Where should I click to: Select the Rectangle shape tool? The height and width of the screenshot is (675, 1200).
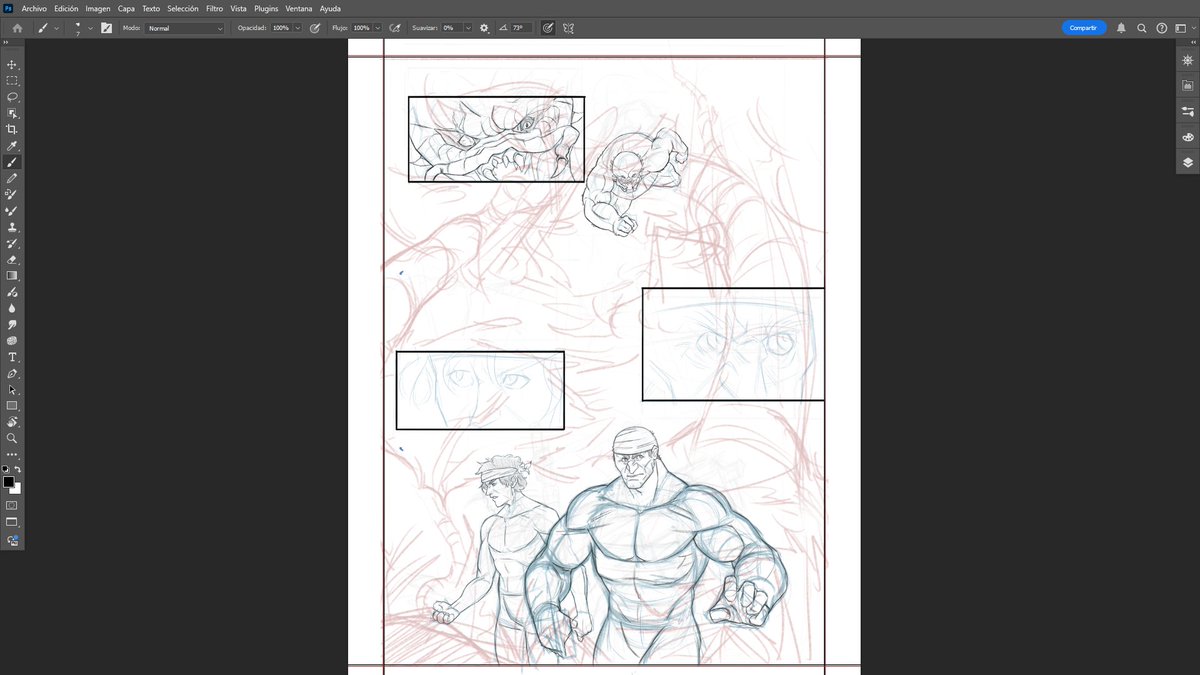pyautogui.click(x=12, y=405)
